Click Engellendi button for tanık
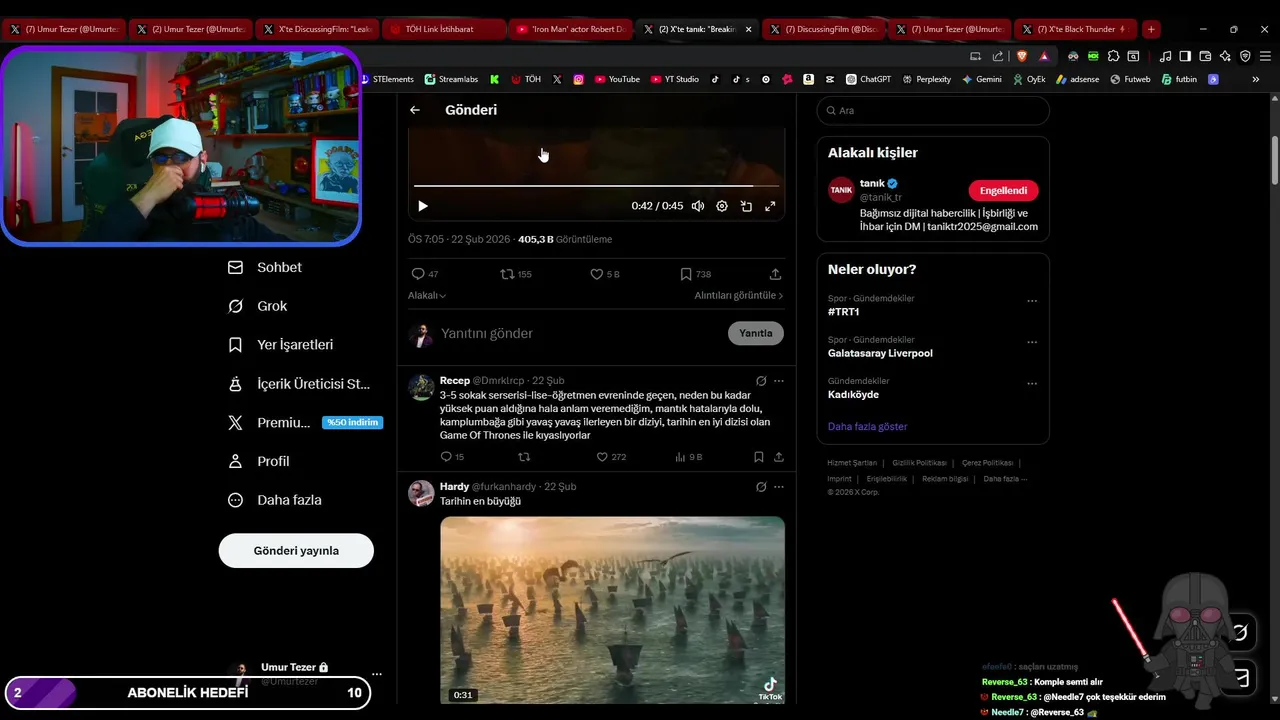Screen dimensions: 1280x720 (1003, 190)
